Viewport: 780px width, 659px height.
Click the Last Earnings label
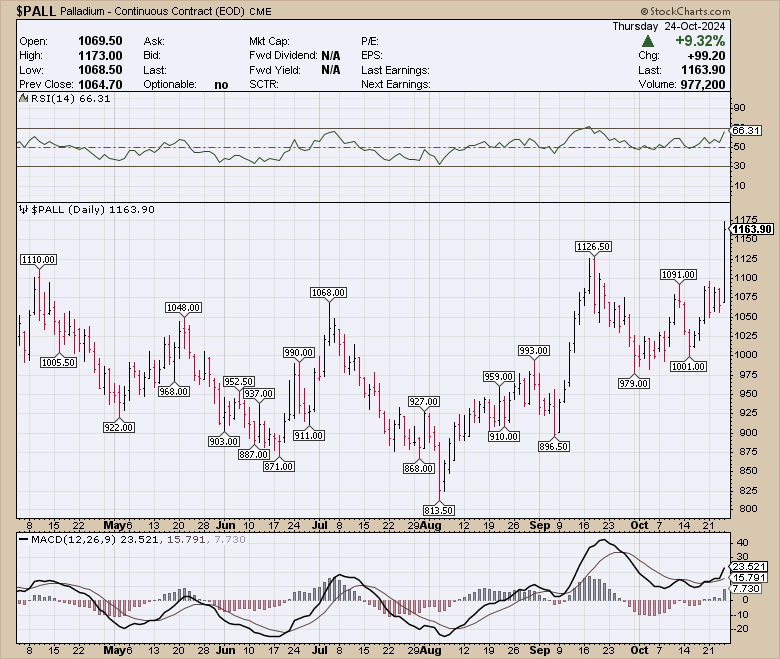395,70
